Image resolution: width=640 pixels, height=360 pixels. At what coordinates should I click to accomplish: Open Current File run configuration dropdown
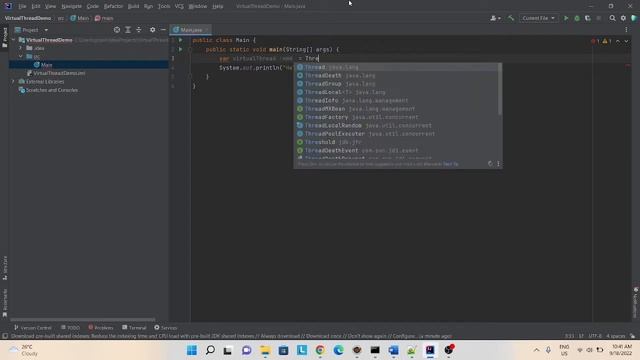538,18
